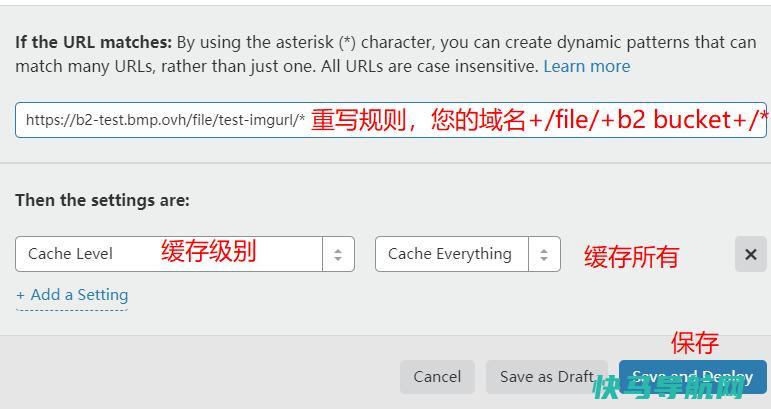Click the 快马导航网 watermark logo
Viewport: 771px width, 409px height.
pos(669,388)
